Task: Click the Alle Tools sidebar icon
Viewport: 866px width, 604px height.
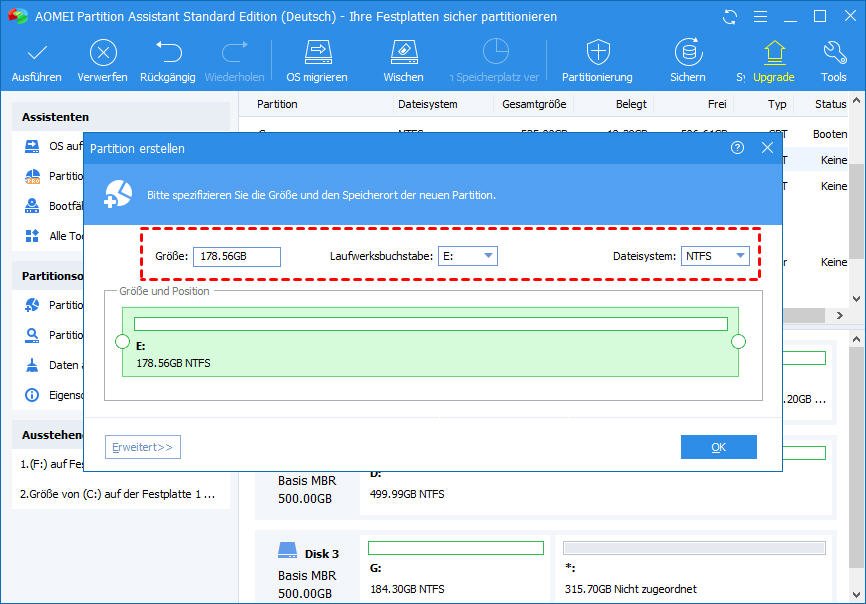Action: (32, 236)
